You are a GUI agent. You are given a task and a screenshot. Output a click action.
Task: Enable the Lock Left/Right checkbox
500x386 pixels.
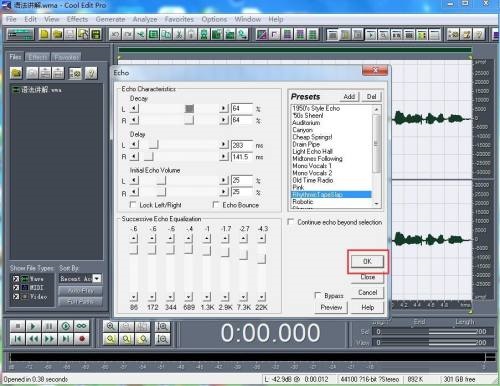(x=133, y=204)
